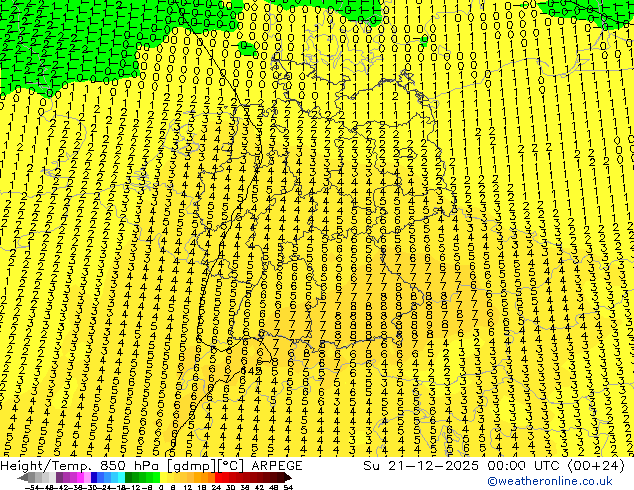This screenshot has height=490, width=634.
Task: Pick the dark blue -30 legend swatch
Action: click(94, 477)
